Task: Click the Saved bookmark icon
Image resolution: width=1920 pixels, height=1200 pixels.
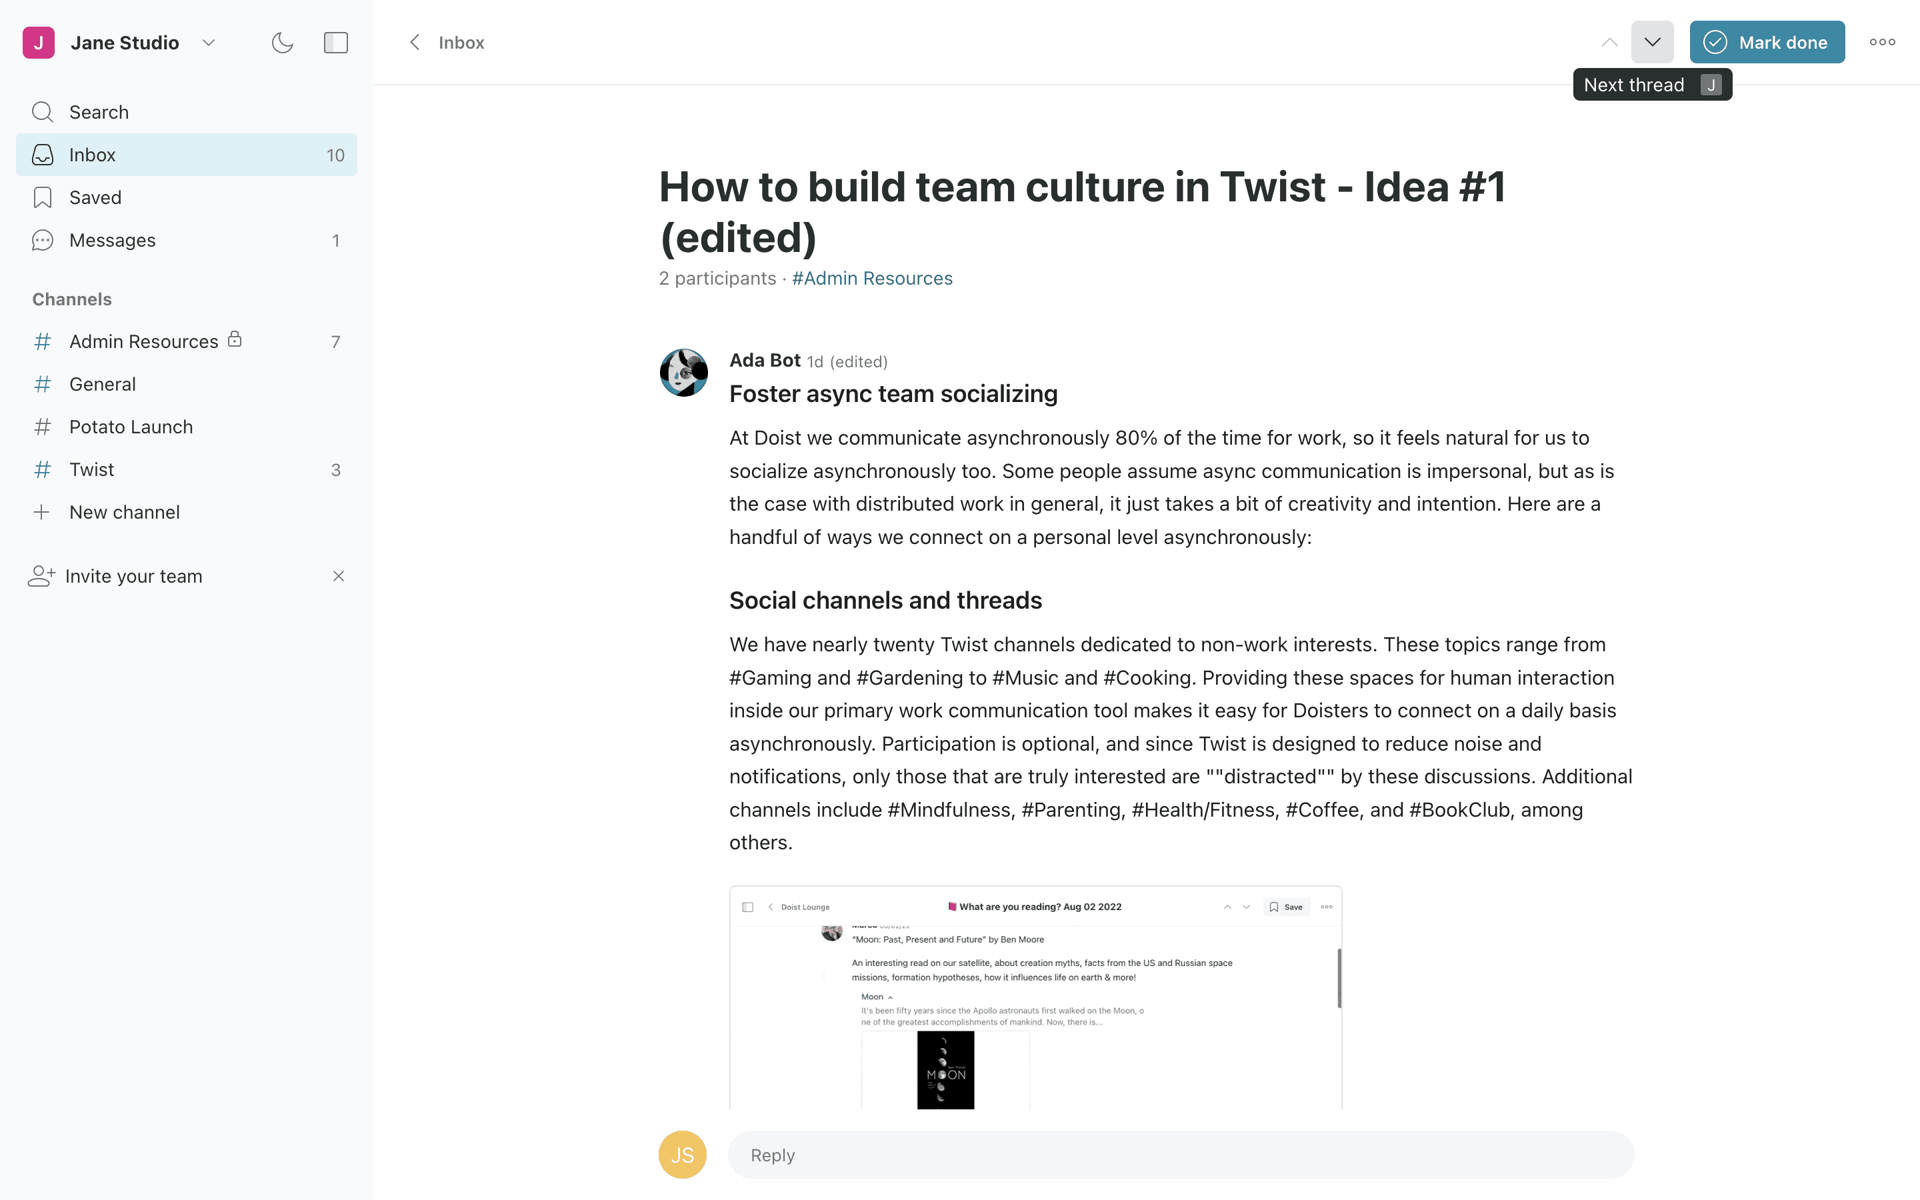Action: tap(42, 198)
